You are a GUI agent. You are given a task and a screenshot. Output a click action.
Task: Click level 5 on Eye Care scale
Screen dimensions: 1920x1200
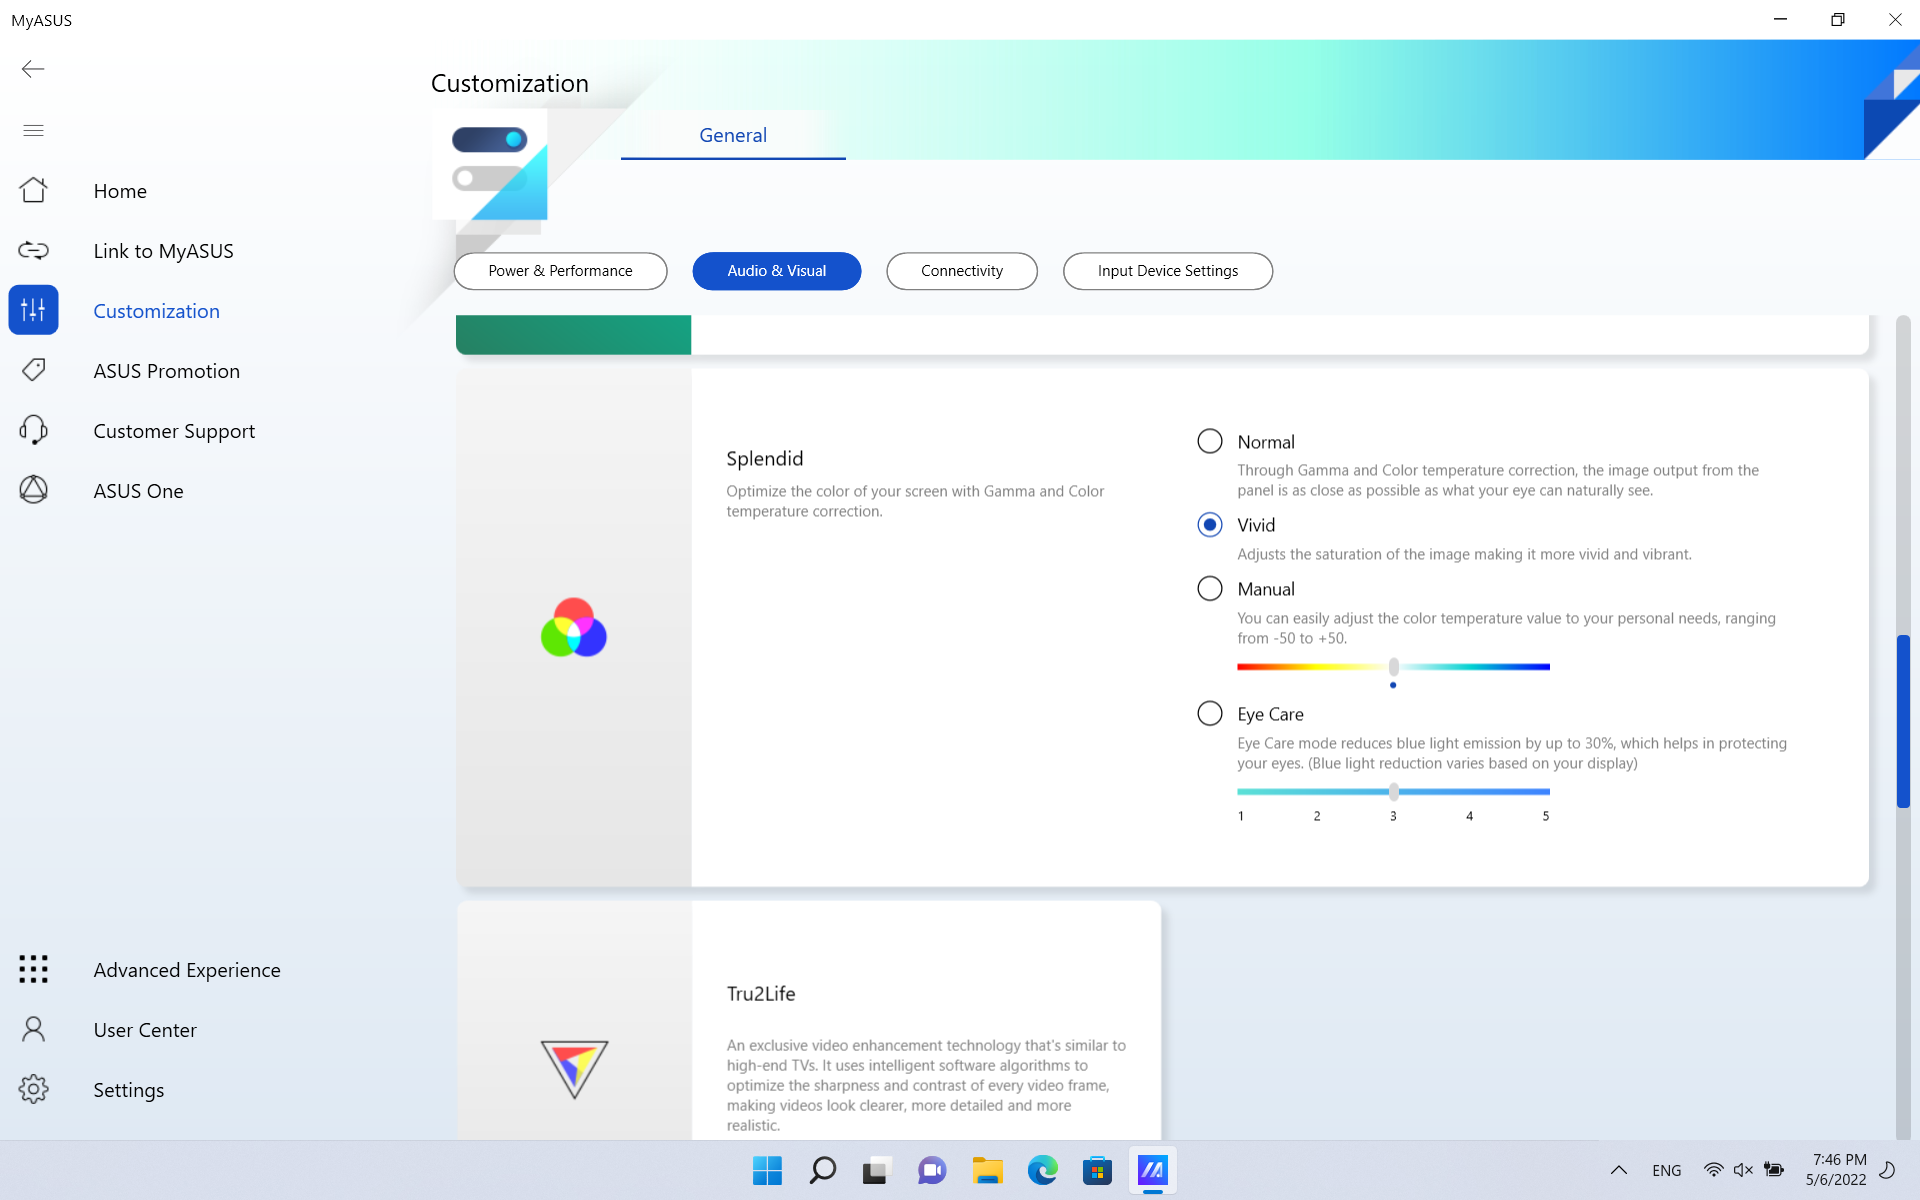coord(1546,816)
